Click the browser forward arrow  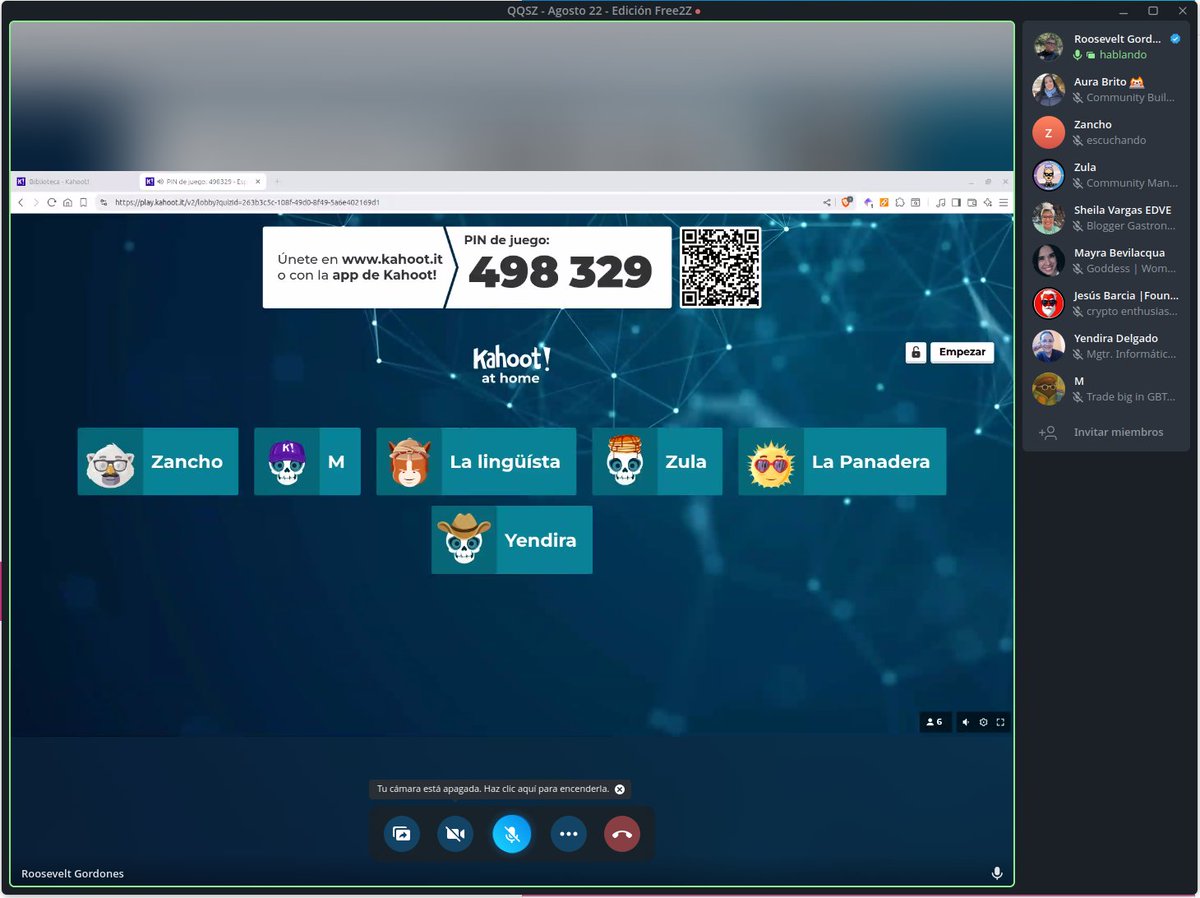[x=36, y=202]
